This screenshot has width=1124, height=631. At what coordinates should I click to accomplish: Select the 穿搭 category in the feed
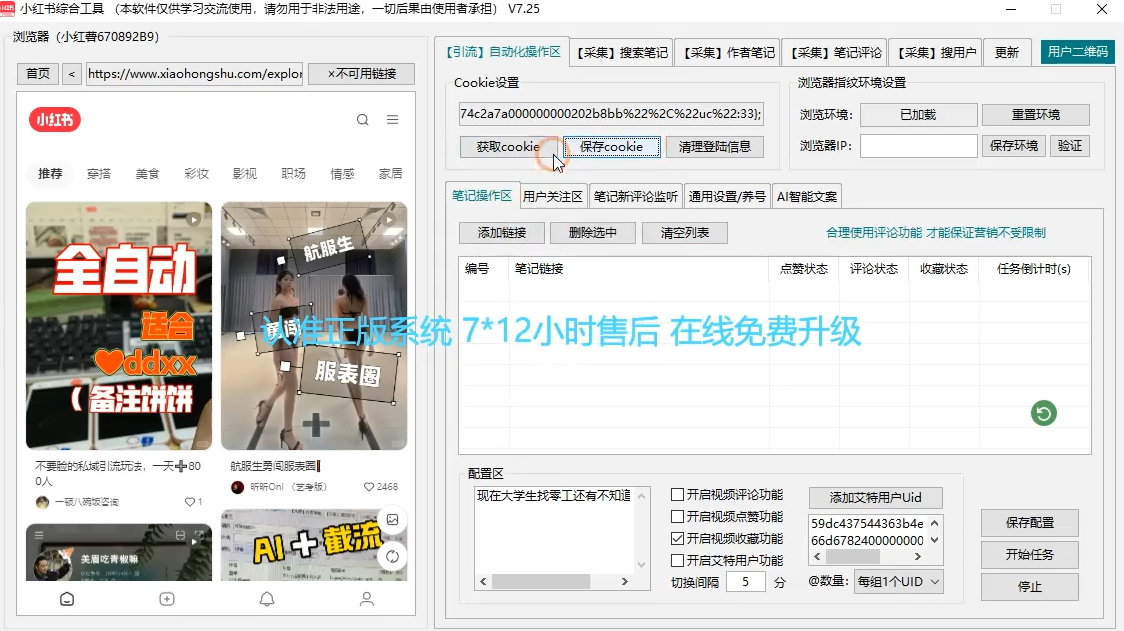pos(99,174)
